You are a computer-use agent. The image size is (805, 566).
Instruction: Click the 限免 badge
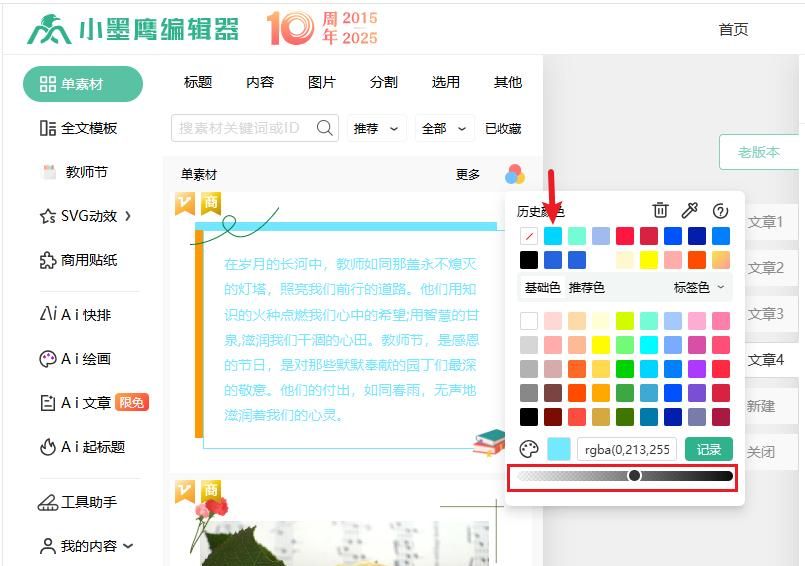point(131,402)
